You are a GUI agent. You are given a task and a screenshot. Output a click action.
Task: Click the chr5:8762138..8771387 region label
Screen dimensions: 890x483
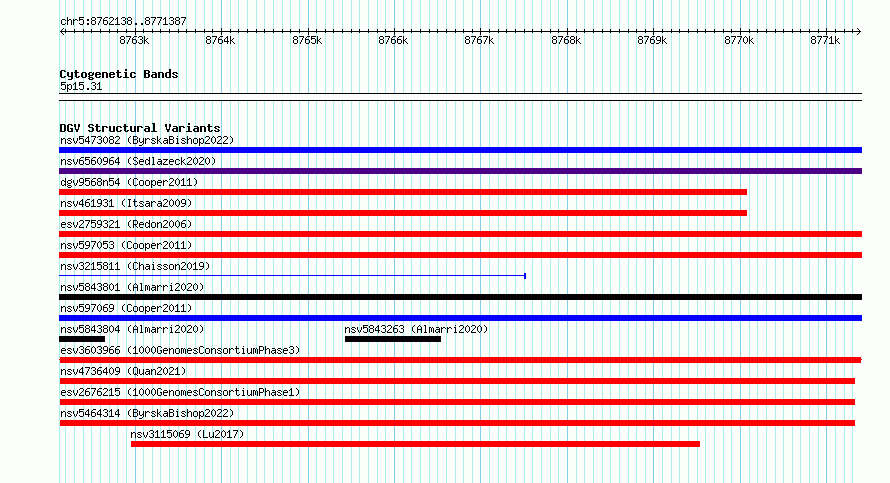click(x=123, y=22)
